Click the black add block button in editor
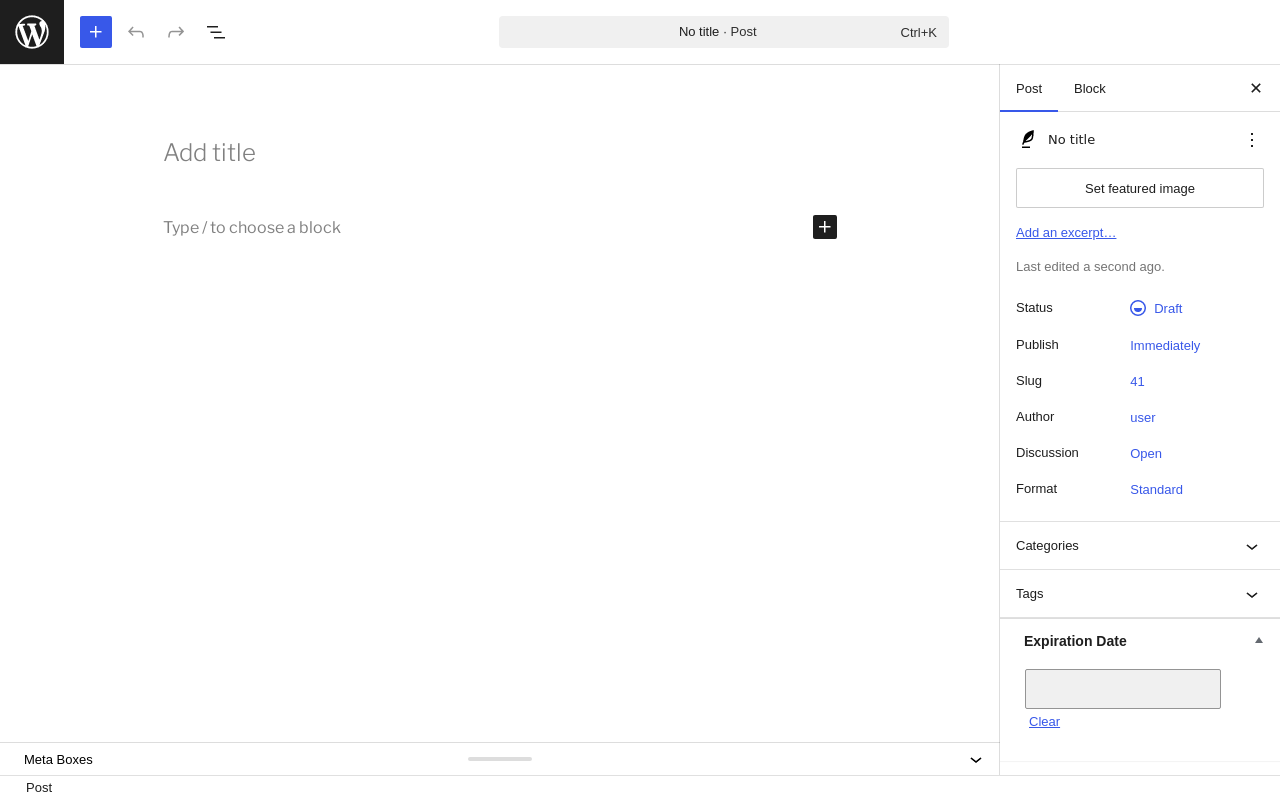Image resolution: width=1280 pixels, height=800 pixels. click(x=825, y=227)
